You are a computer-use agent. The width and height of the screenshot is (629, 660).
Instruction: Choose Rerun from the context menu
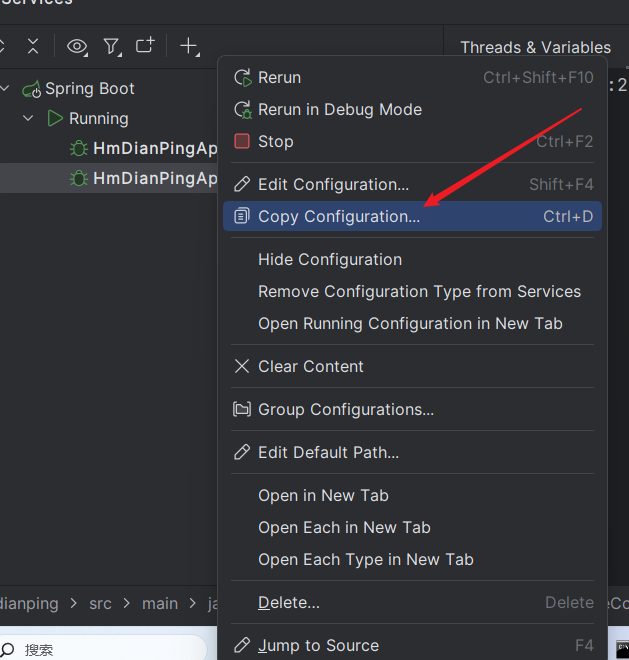412,77
